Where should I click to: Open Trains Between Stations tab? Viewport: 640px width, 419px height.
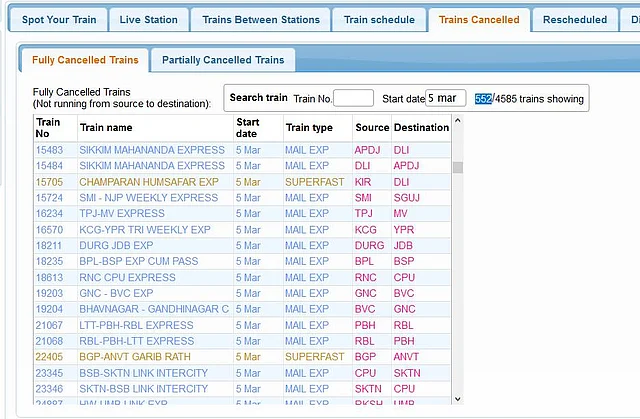point(261,20)
